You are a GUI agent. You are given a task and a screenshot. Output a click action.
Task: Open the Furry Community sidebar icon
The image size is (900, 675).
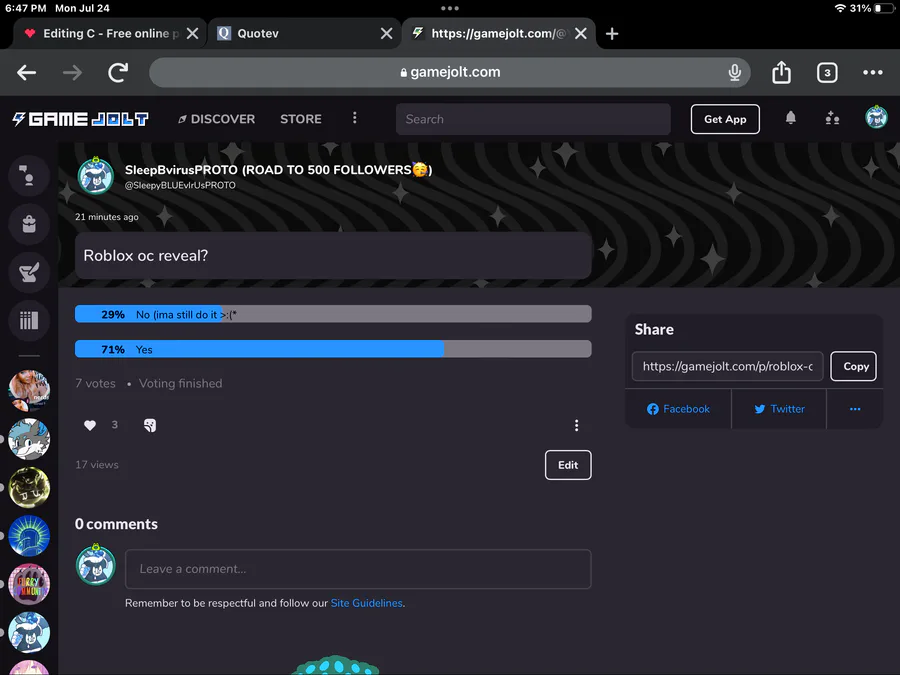pos(29,584)
